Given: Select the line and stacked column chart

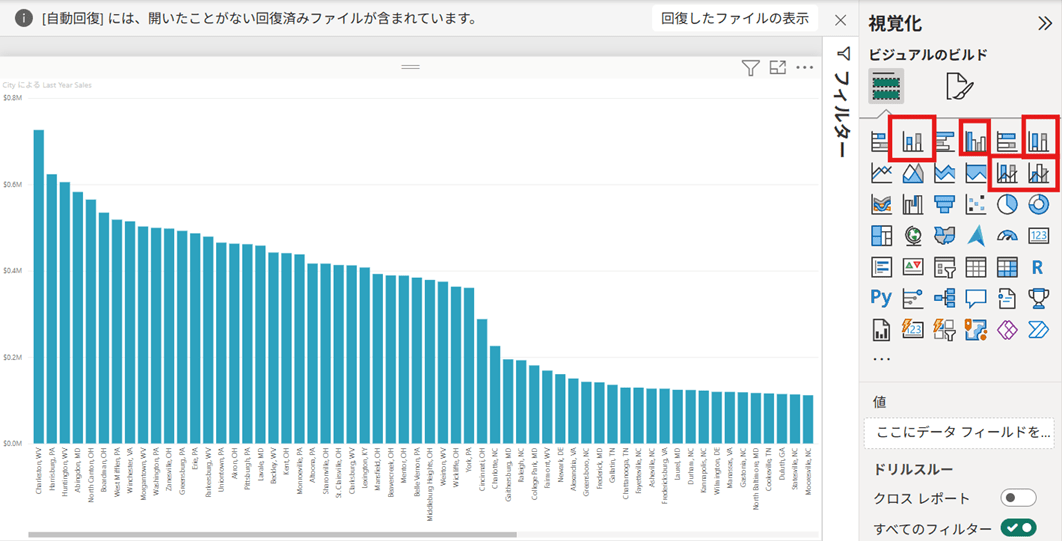Looking at the screenshot, I should click(1008, 174).
